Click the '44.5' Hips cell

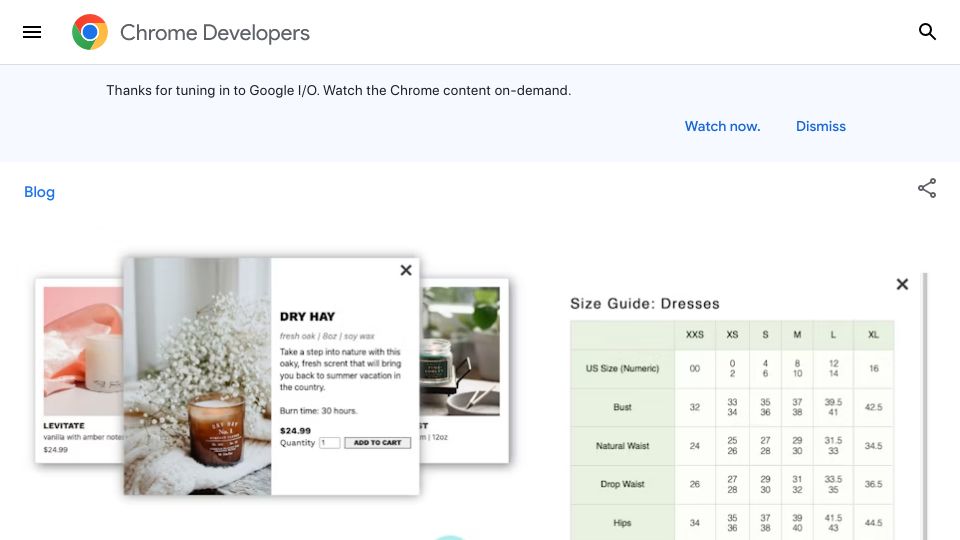click(874, 523)
